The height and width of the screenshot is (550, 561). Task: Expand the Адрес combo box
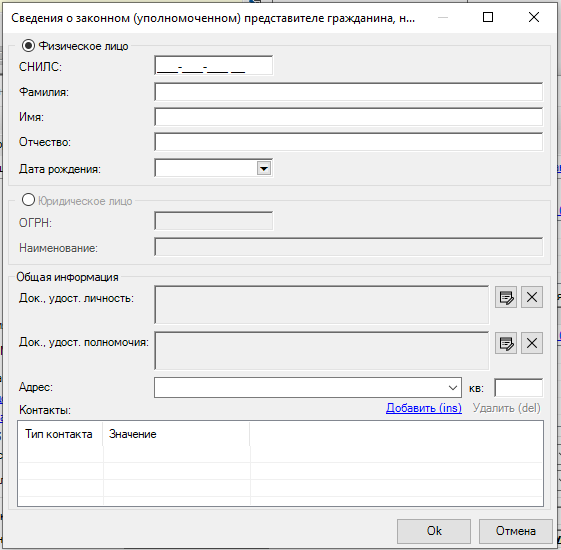pos(453,388)
